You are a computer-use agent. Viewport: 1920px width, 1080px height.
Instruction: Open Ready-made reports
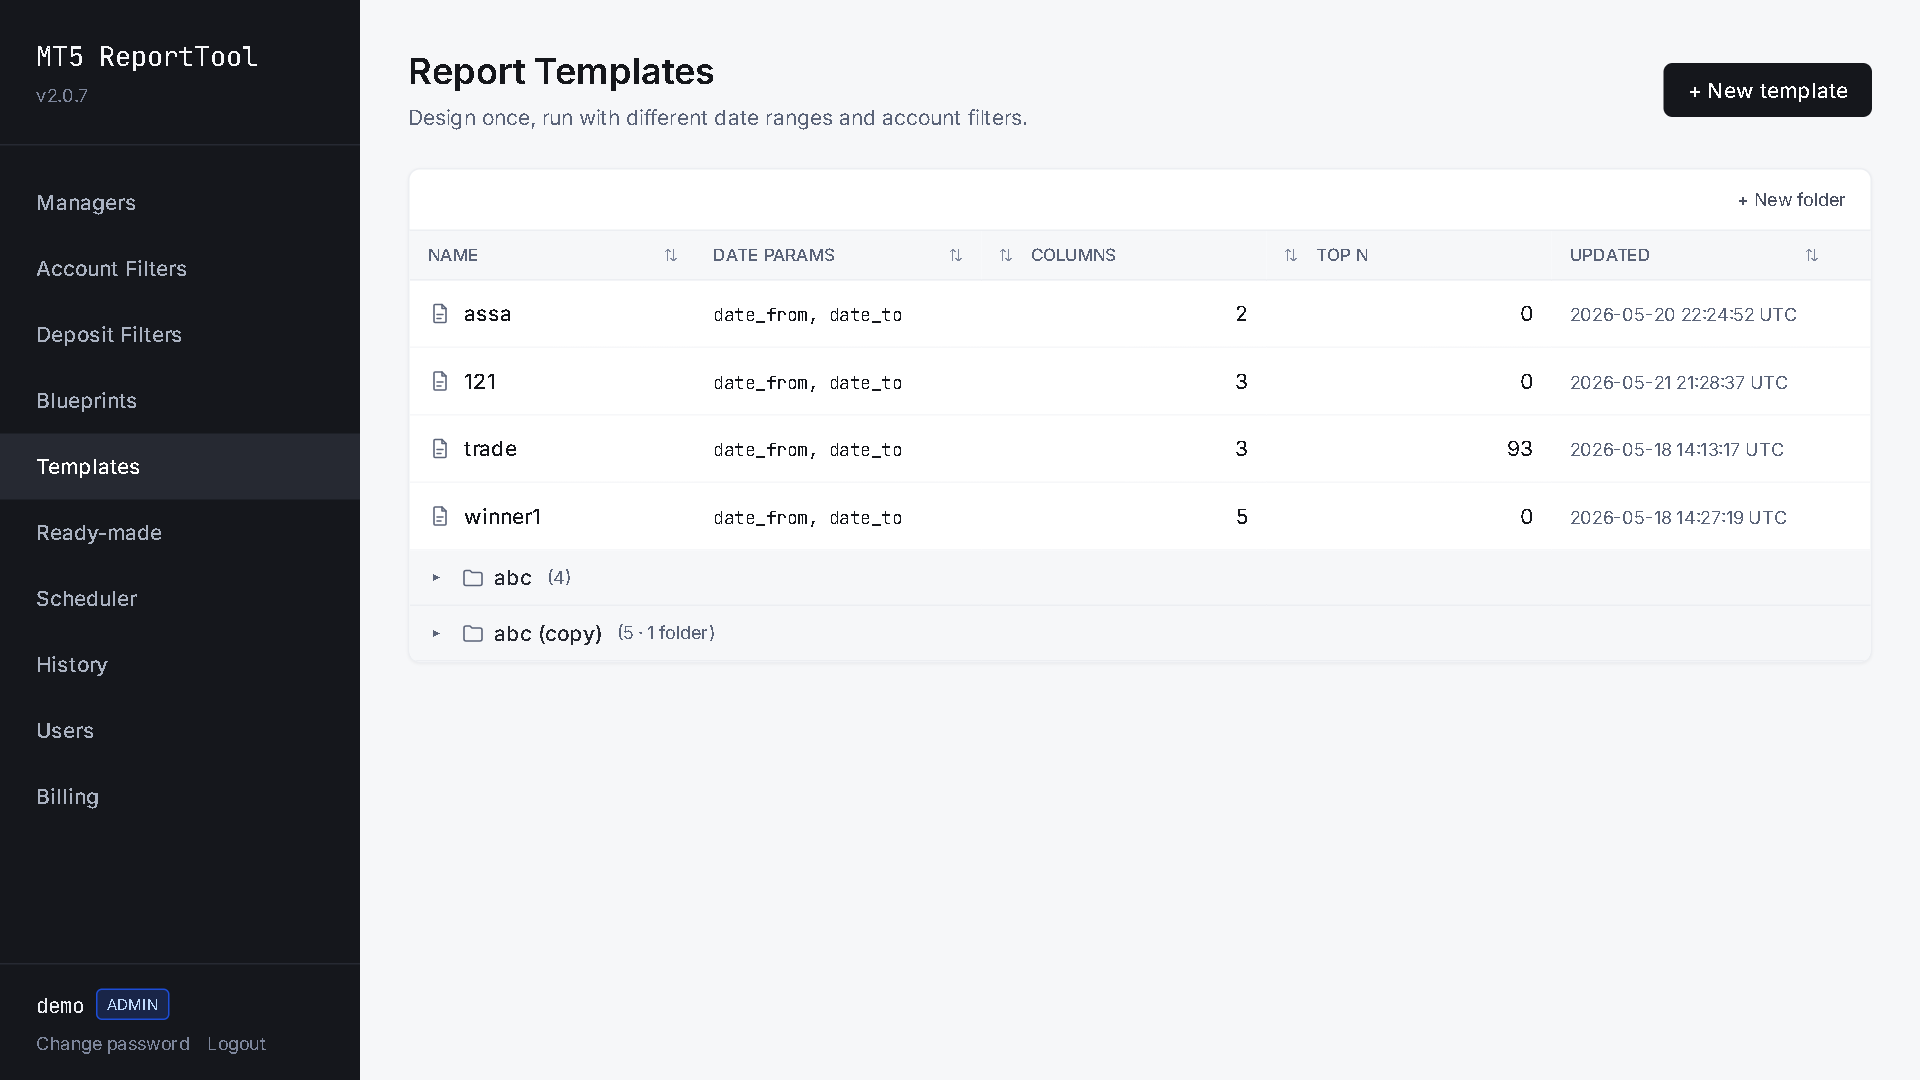coord(180,533)
